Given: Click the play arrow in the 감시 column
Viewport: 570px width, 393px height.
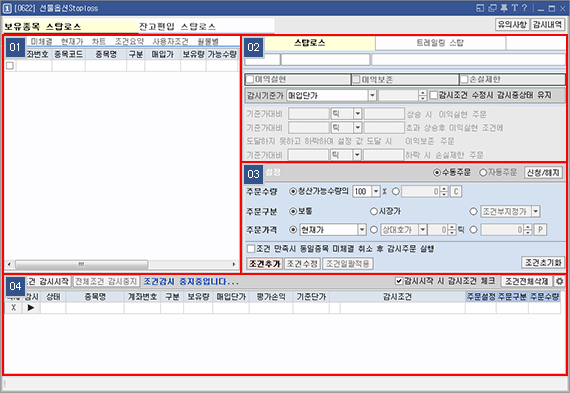Looking at the screenshot, I should (x=31, y=308).
